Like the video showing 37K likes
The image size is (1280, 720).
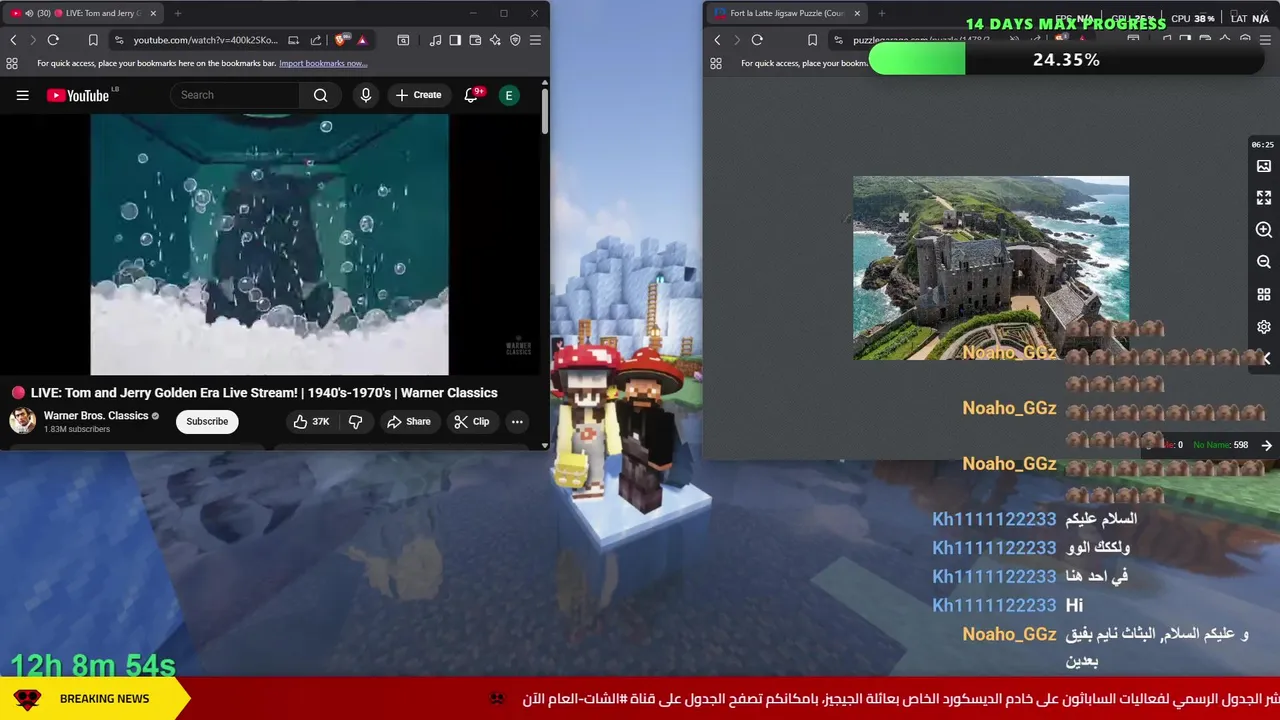[311, 422]
